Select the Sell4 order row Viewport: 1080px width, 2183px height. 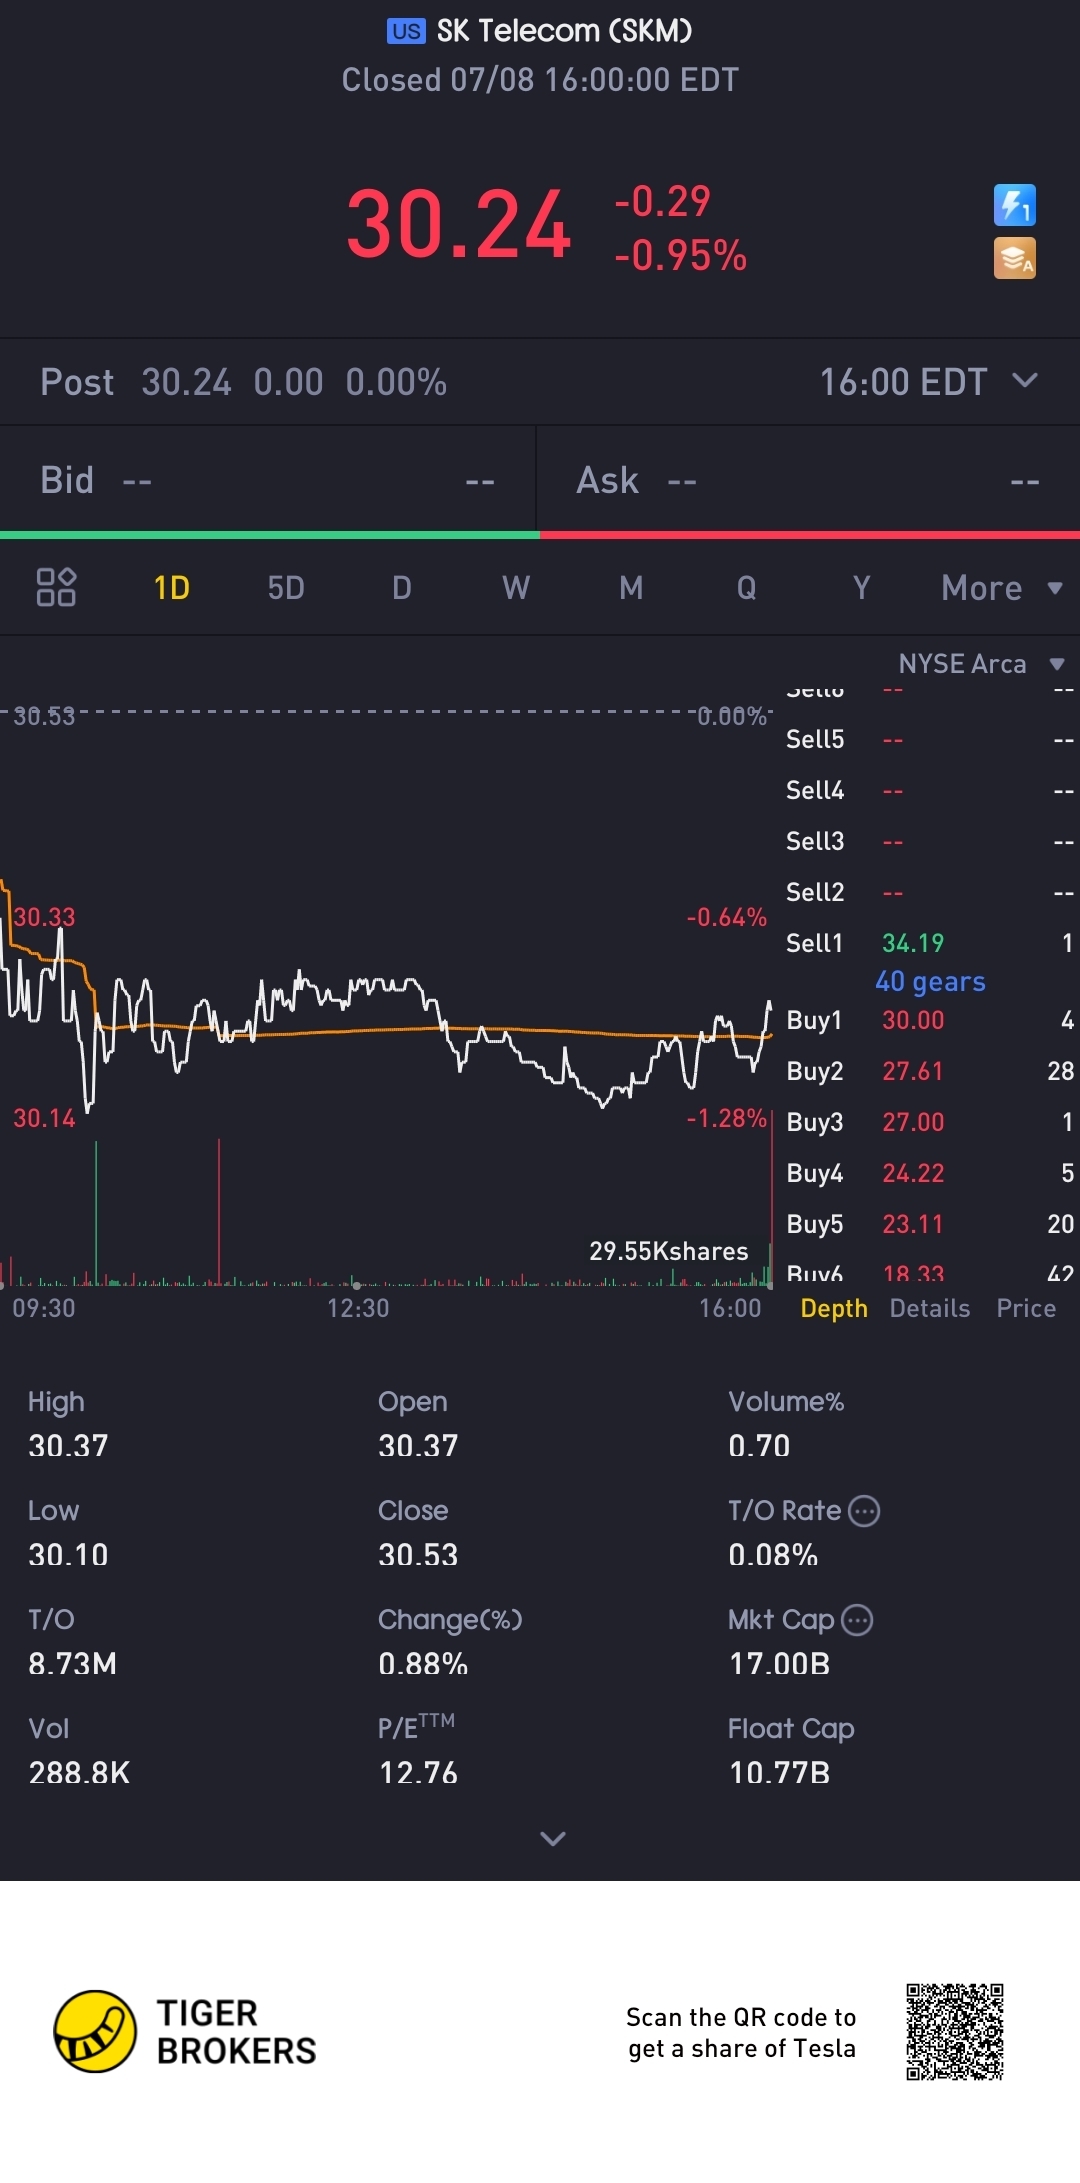(929, 790)
